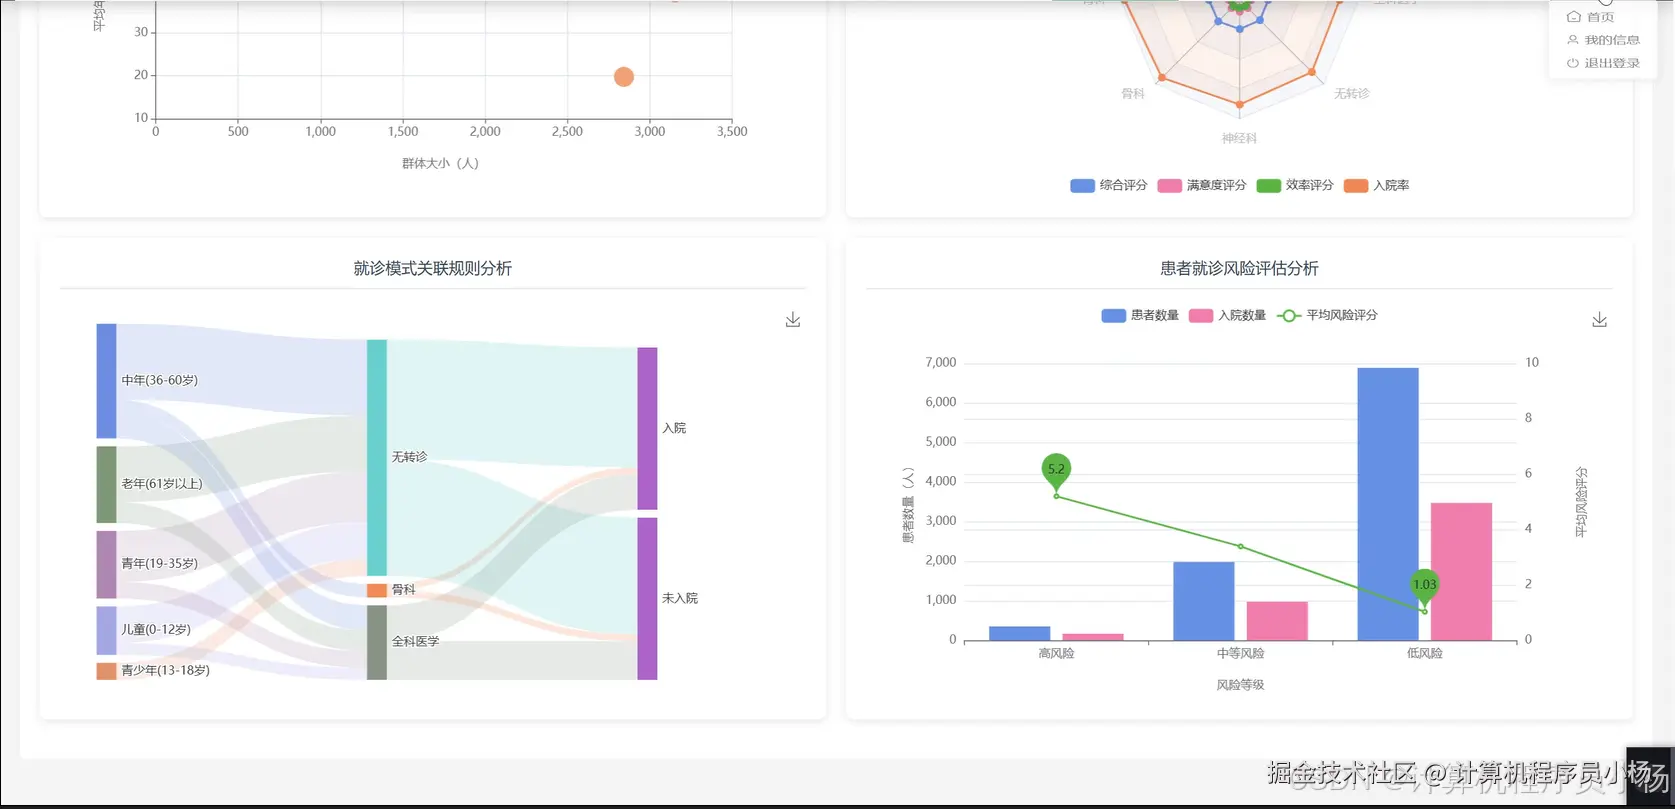Viewport: 1675px width, 809px height.
Task: Toggle 综合评分 legend in radar chart
Action: coord(1109,186)
